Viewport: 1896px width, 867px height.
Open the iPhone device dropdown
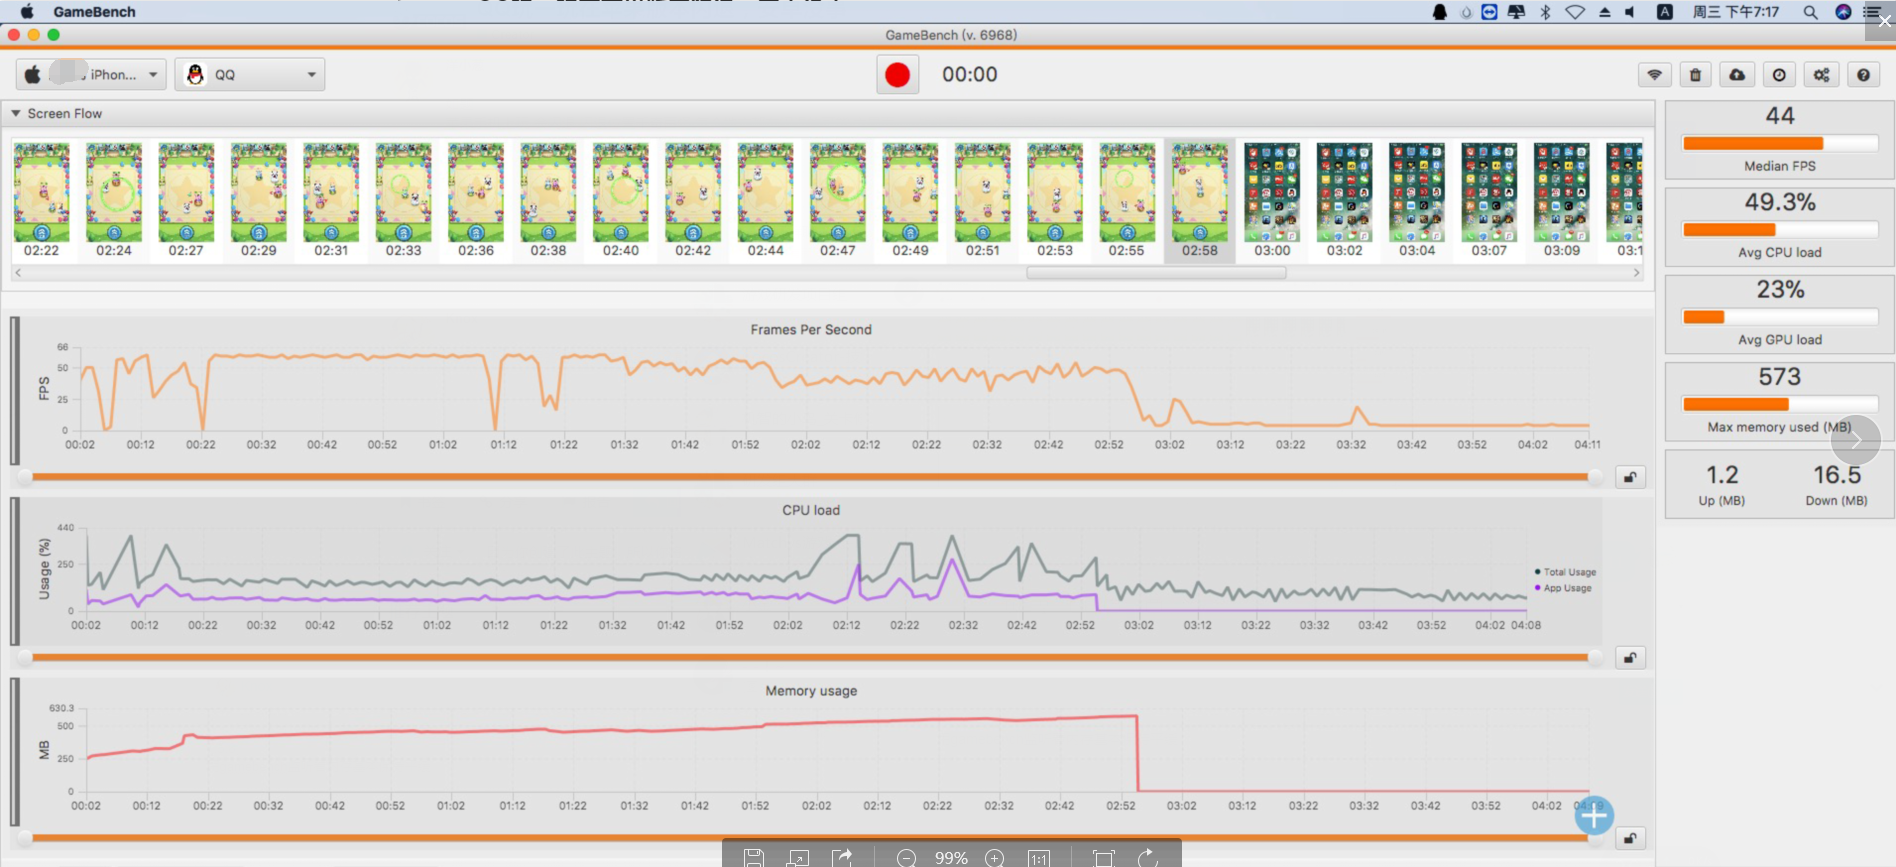(91, 75)
